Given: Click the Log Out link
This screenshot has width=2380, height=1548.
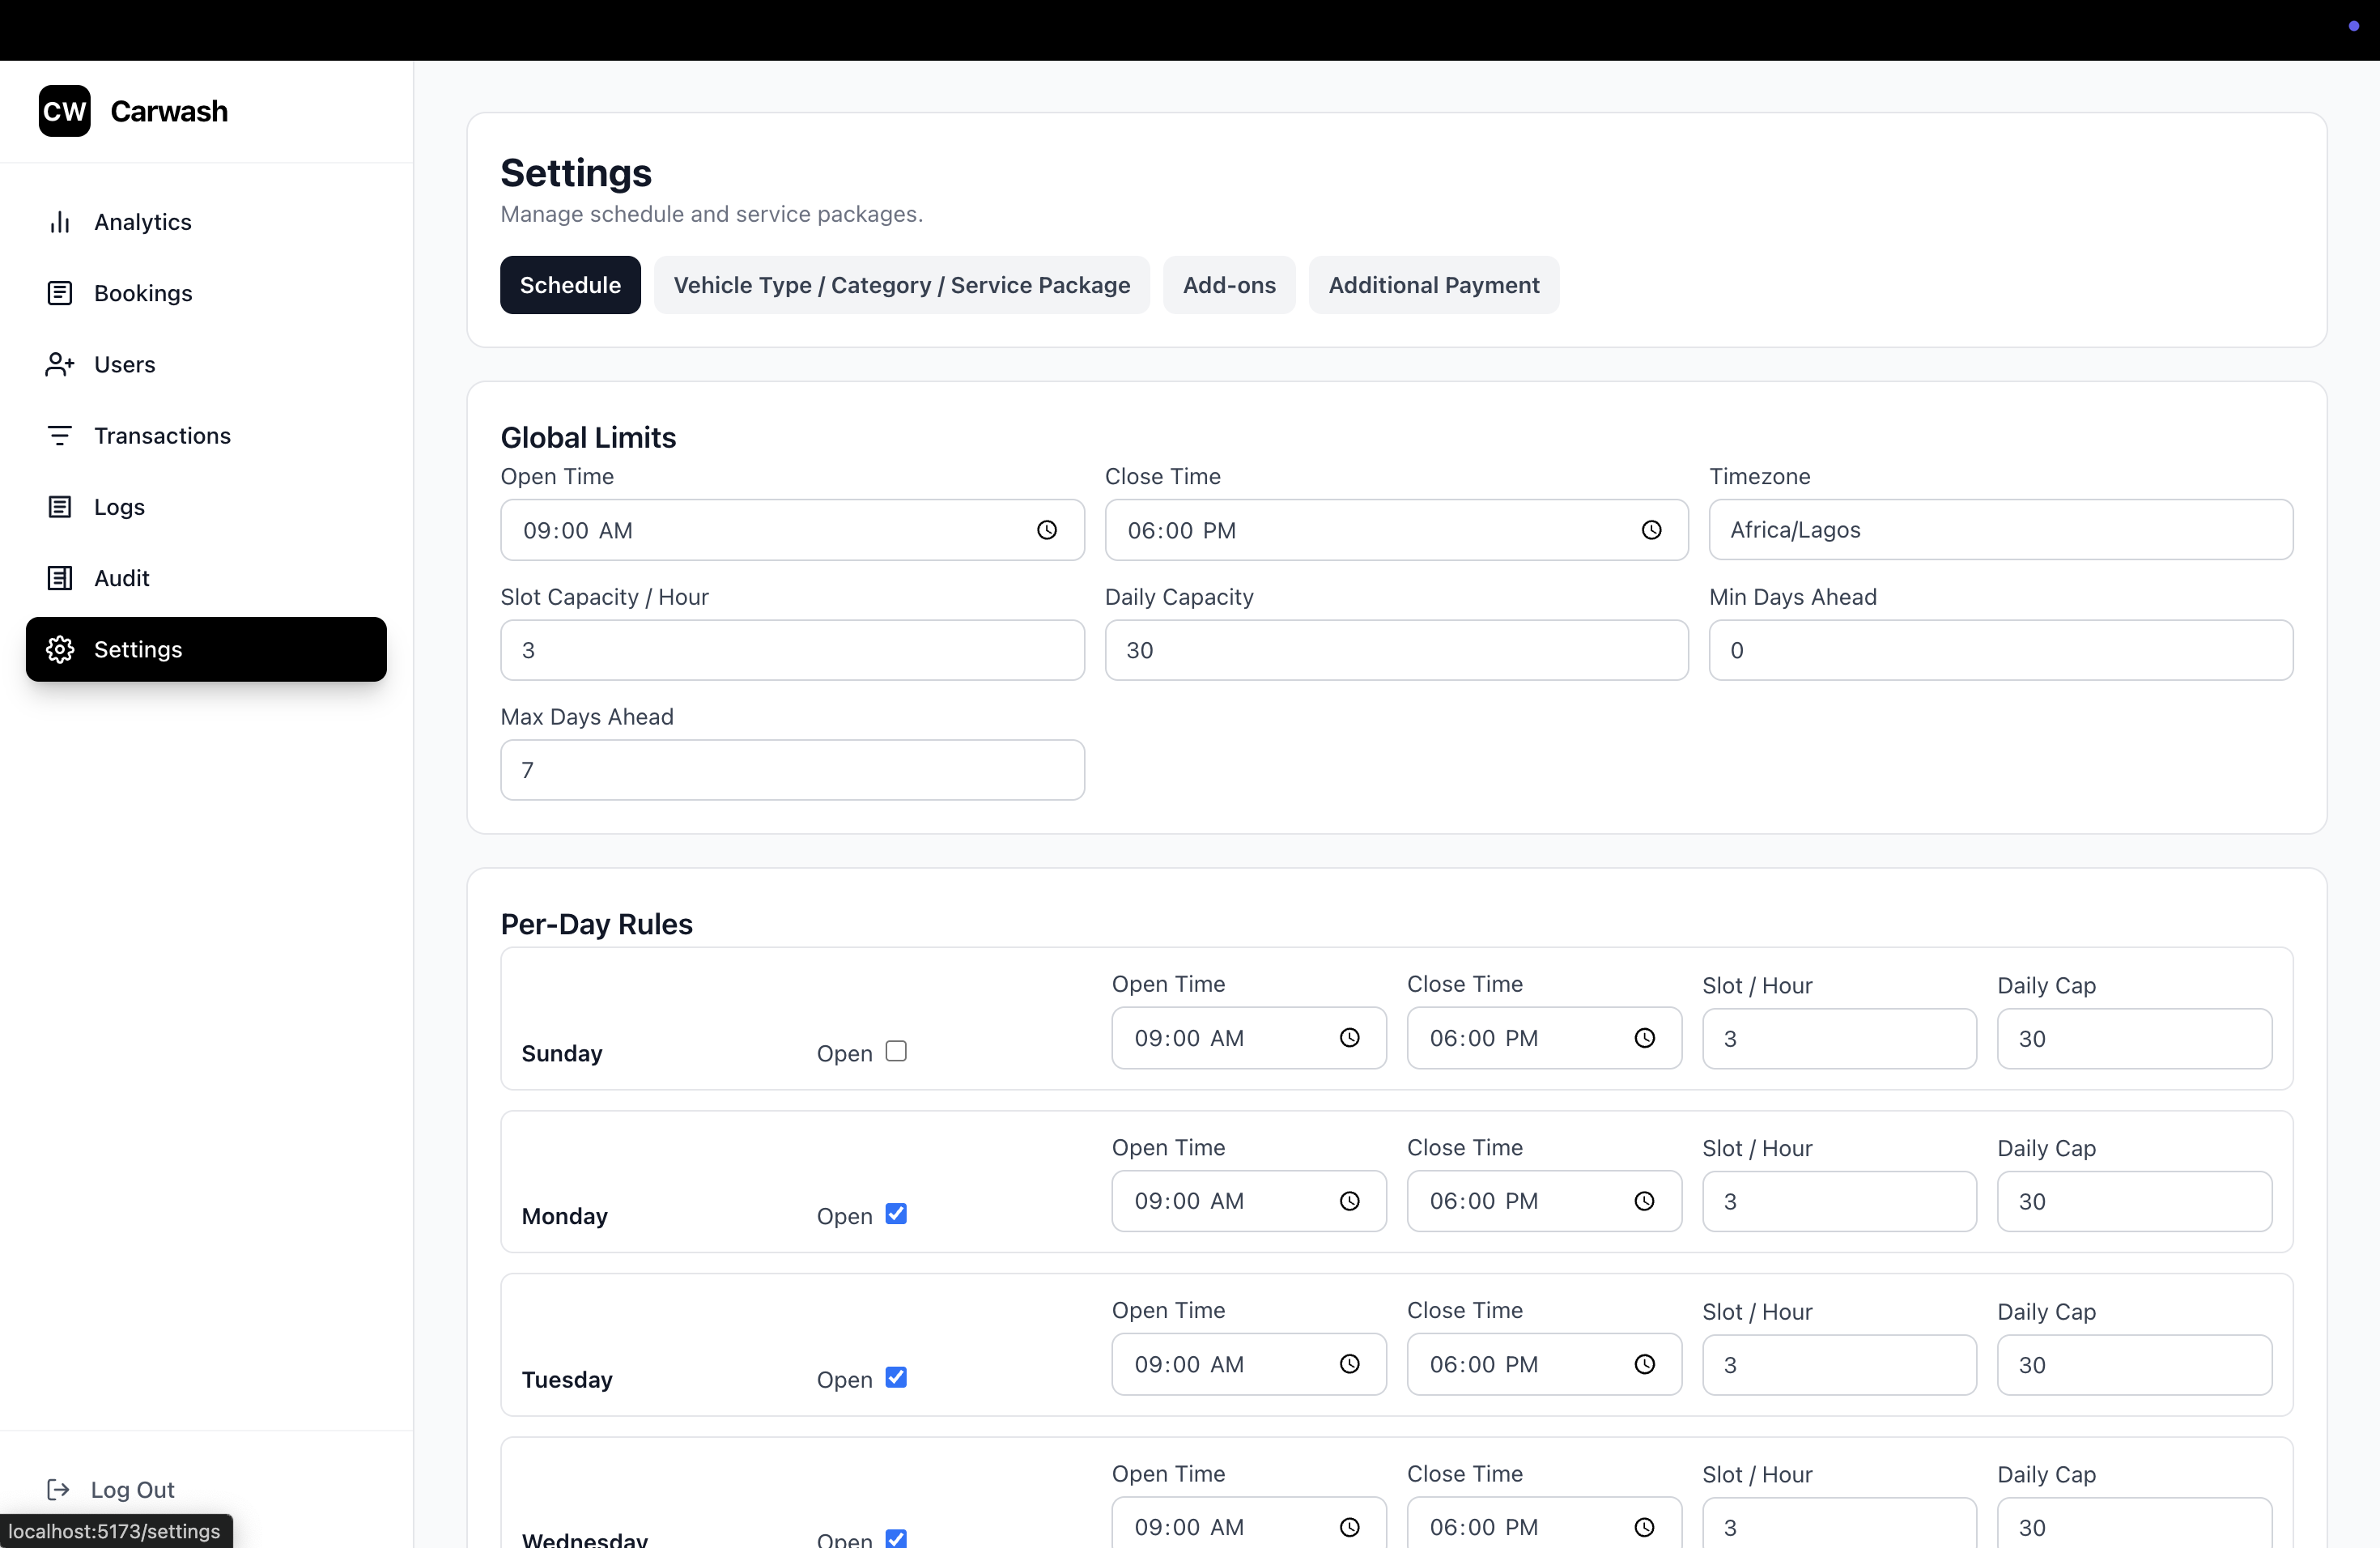Looking at the screenshot, I should [x=132, y=1490].
